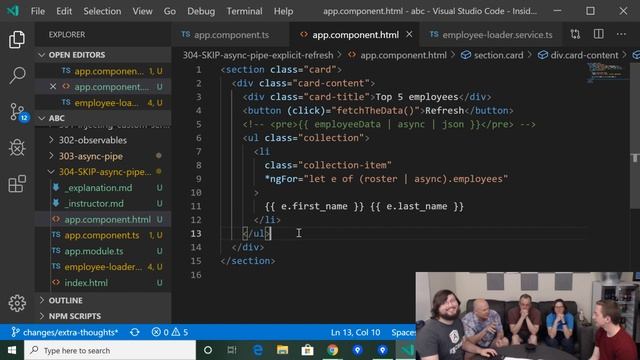Launch Microsoft Edge from taskbar
Viewport: 640px width, 360px height.
pos(258,350)
